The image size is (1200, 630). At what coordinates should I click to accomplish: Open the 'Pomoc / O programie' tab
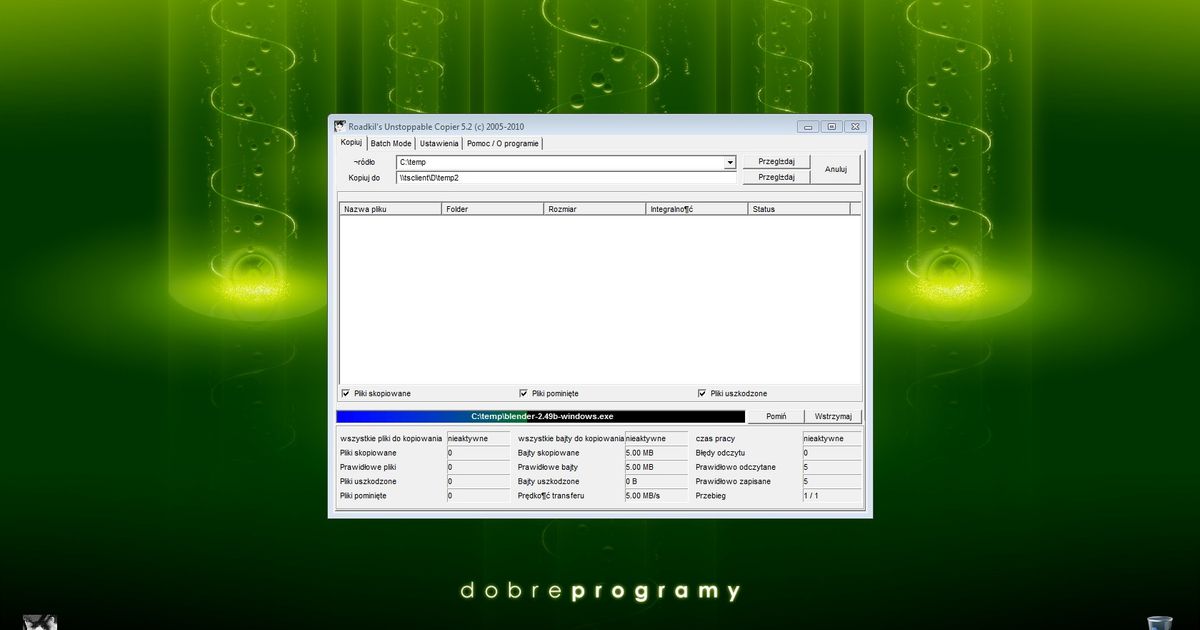tap(503, 143)
